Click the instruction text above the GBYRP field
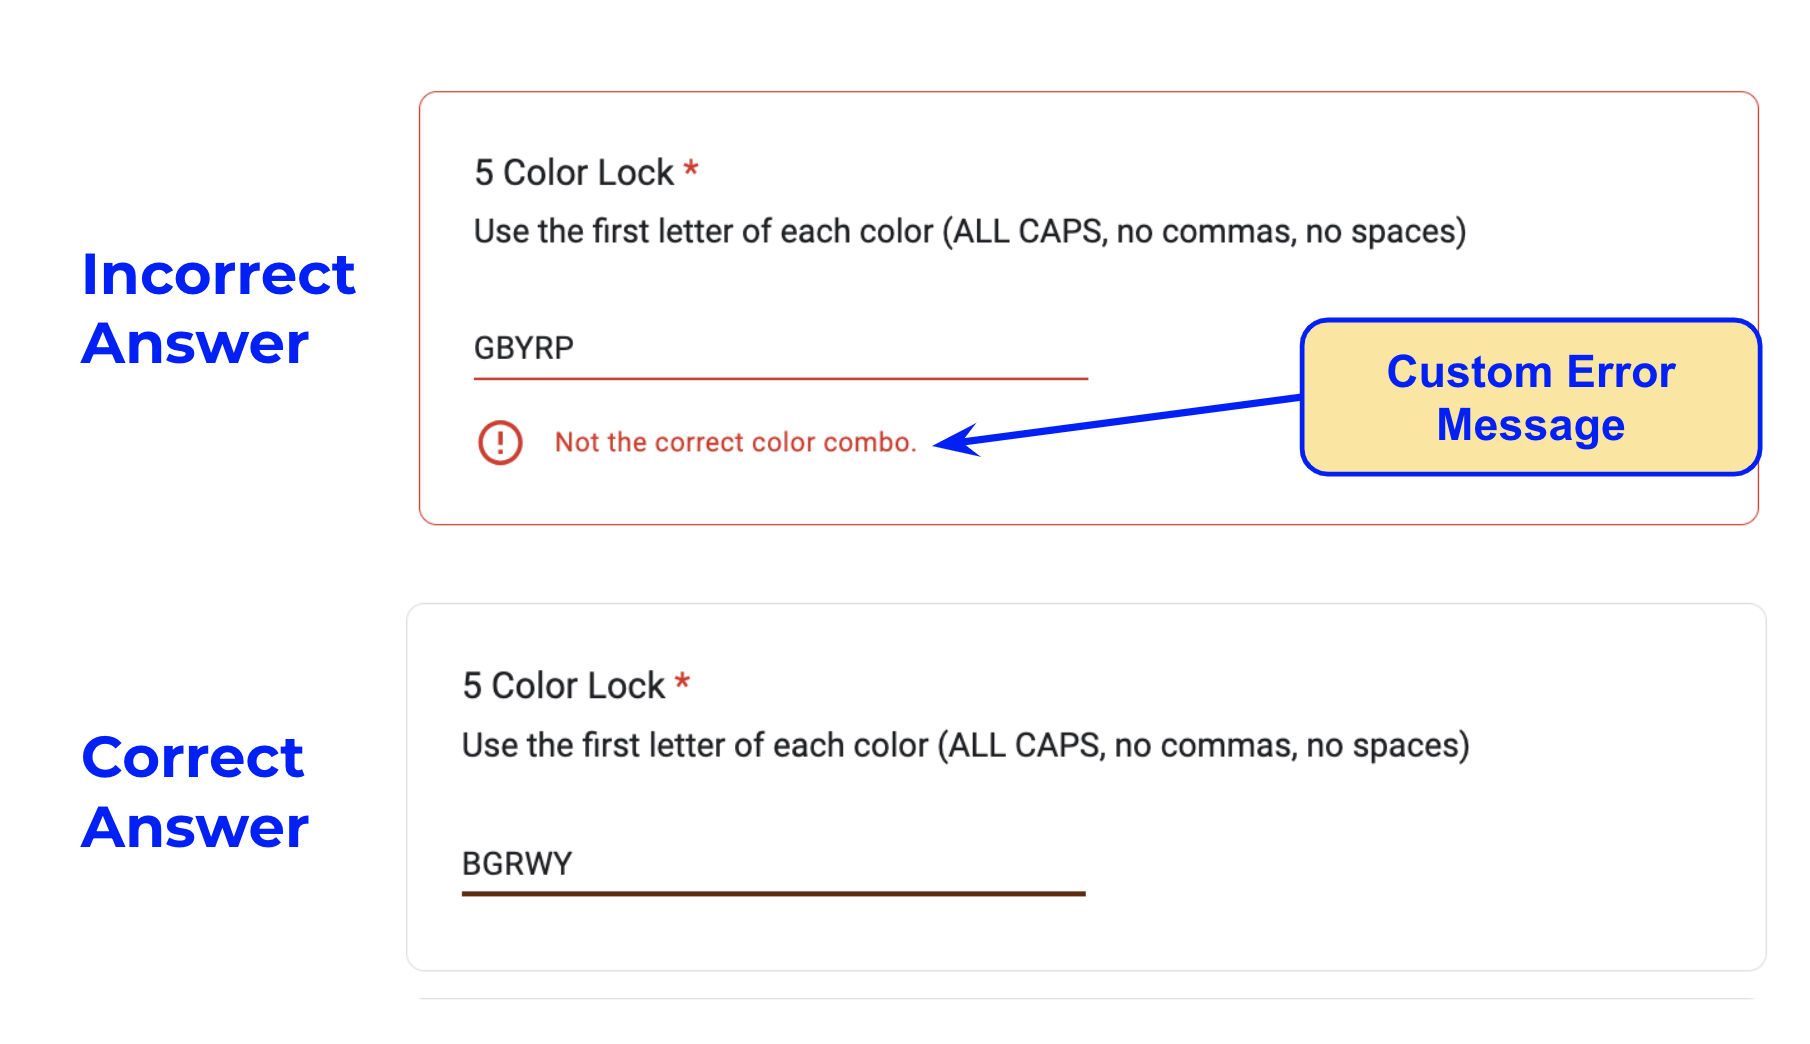Image resolution: width=1810 pixels, height=1044 pixels. click(x=969, y=232)
